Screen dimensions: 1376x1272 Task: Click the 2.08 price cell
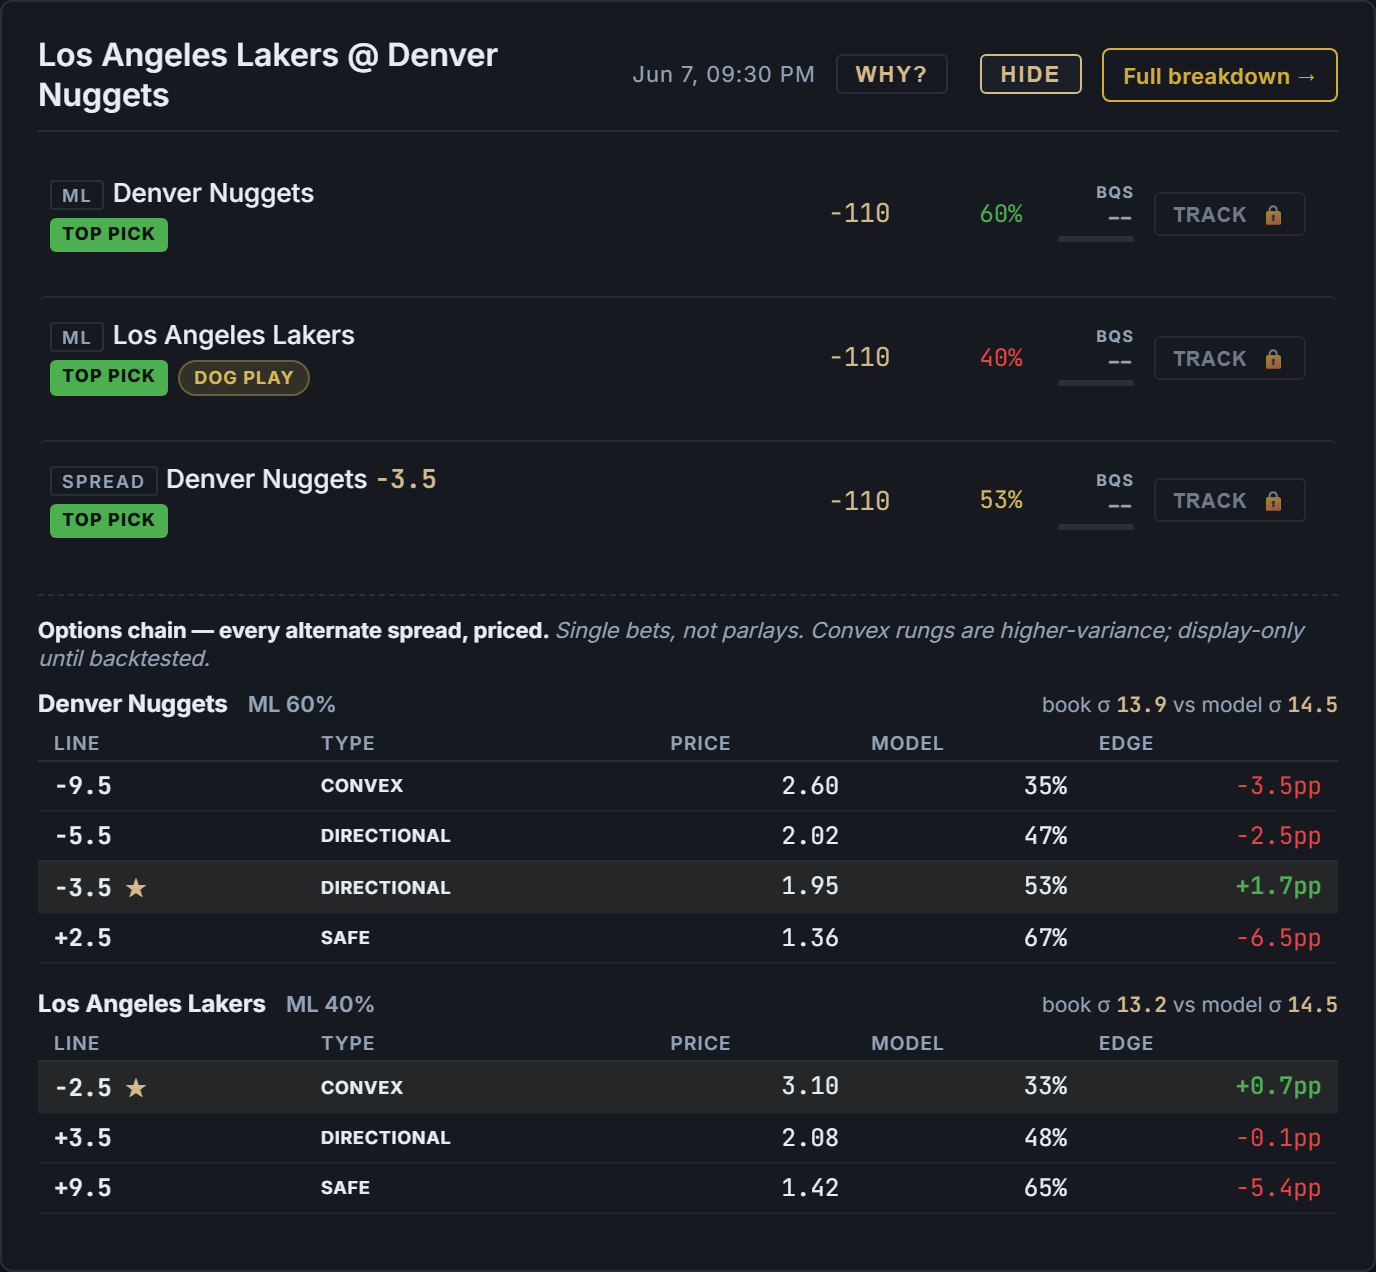pyautogui.click(x=810, y=1138)
